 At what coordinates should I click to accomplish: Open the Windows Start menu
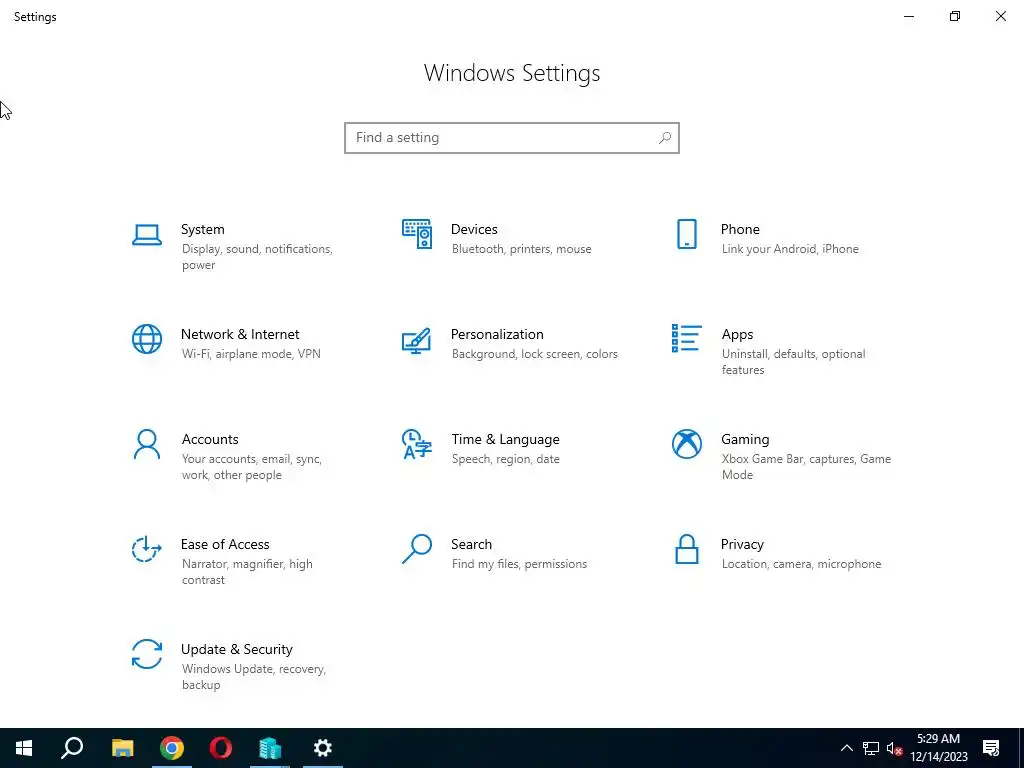[x=24, y=748]
